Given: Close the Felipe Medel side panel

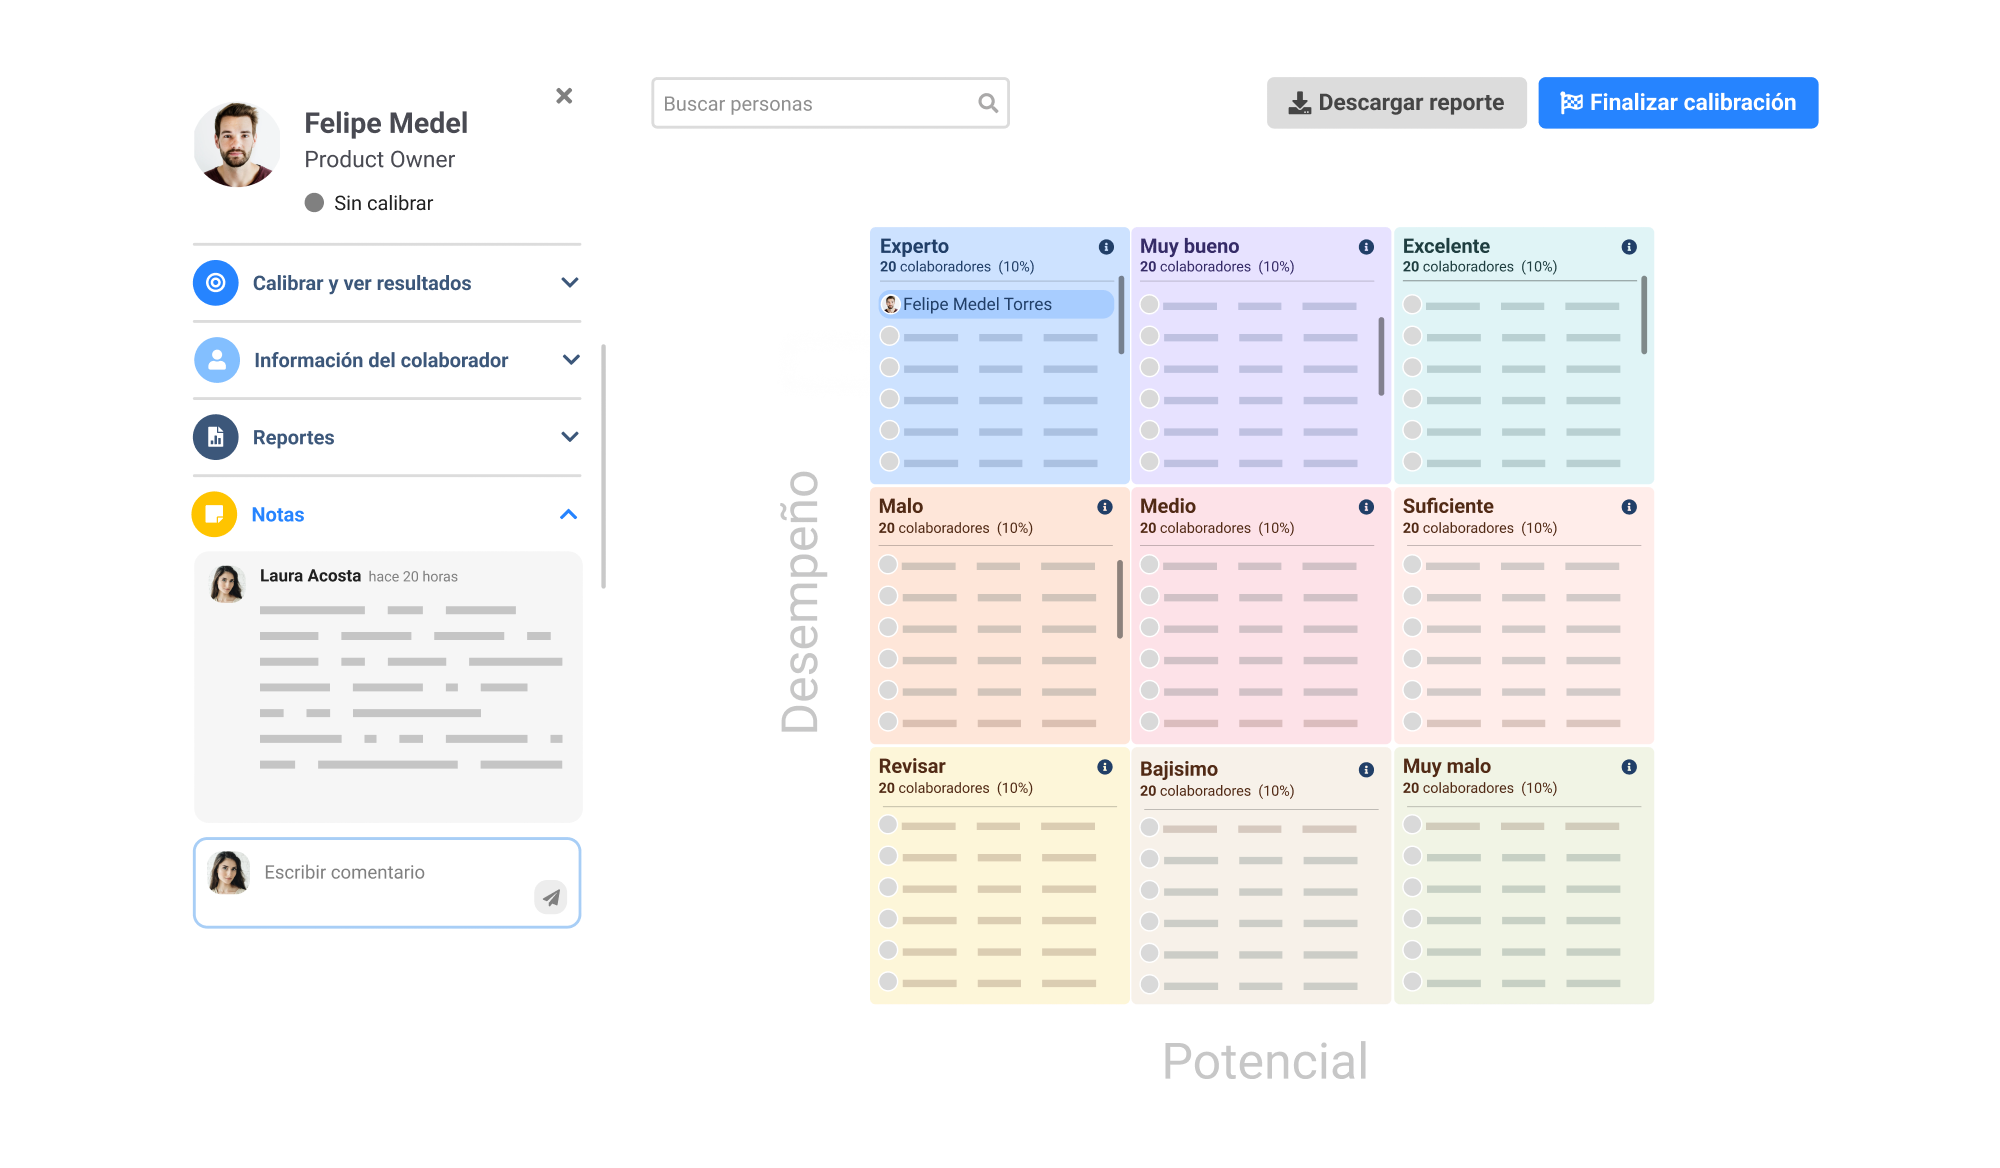Looking at the screenshot, I should (564, 96).
